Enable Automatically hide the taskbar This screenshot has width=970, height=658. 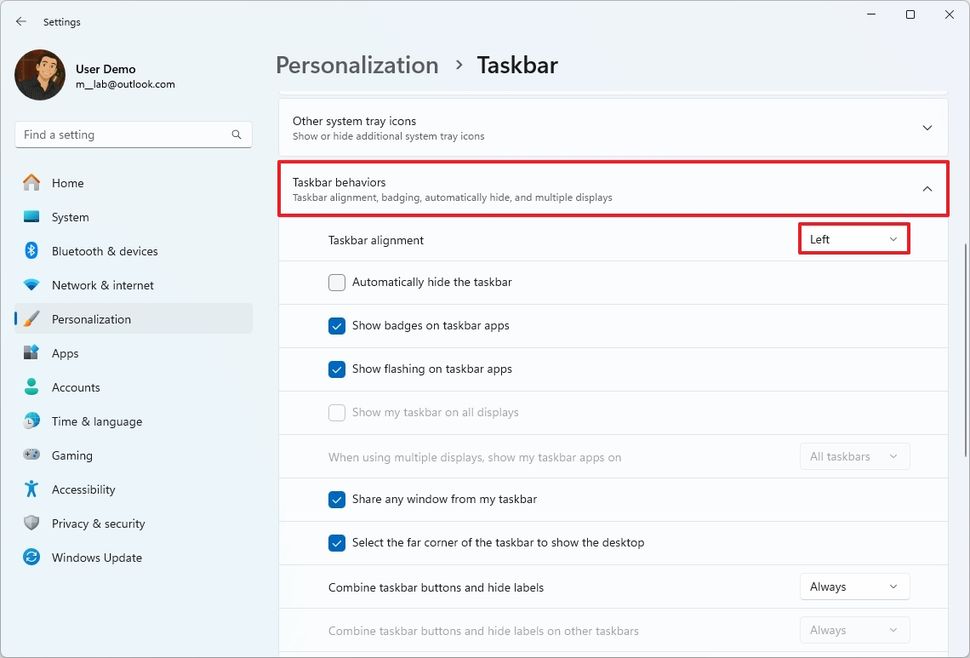(x=337, y=282)
